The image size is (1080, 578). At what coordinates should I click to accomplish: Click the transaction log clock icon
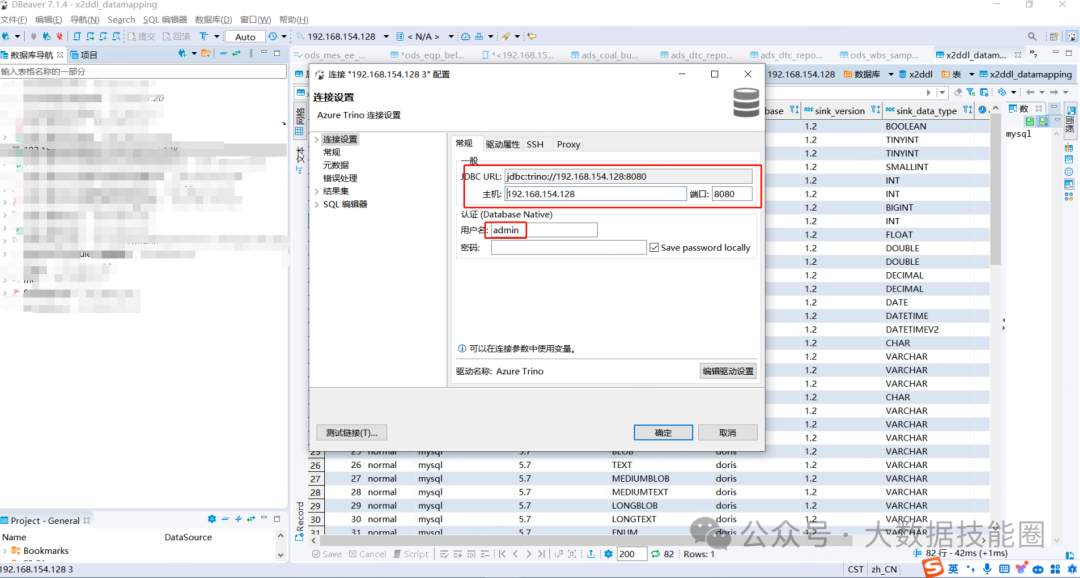273,37
